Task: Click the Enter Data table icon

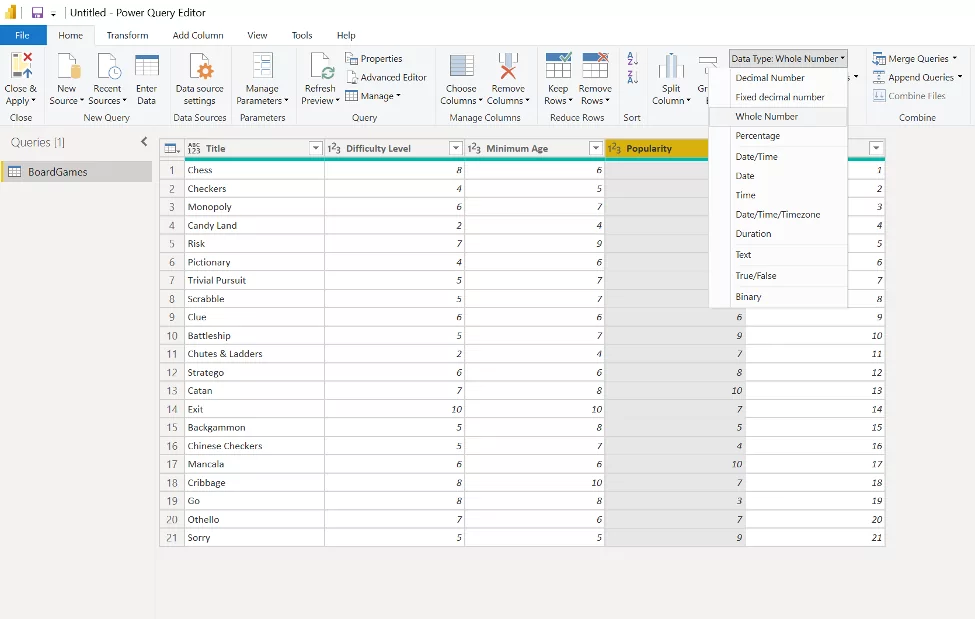Action: coord(146,66)
